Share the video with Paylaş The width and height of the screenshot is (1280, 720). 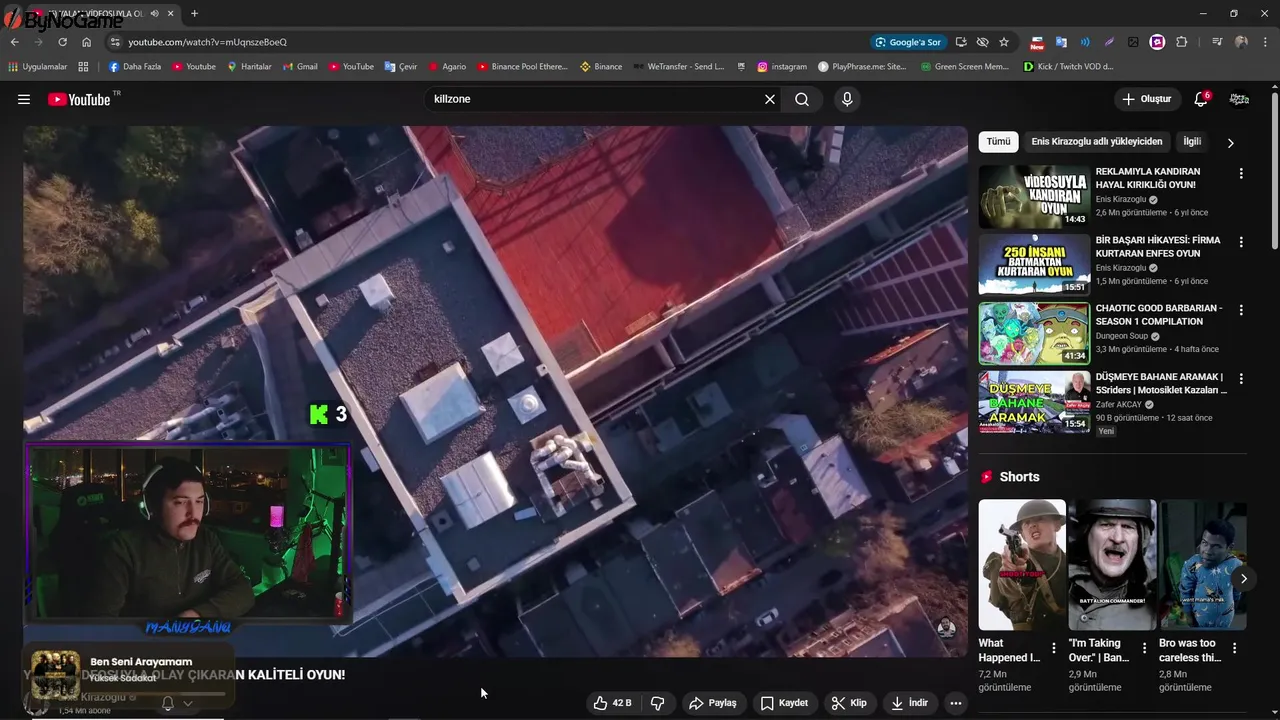coord(712,703)
